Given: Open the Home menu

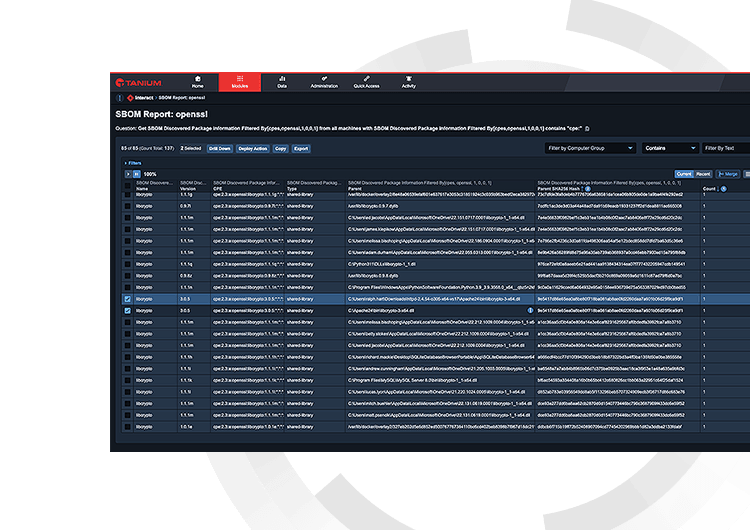Looking at the screenshot, I should [x=198, y=82].
